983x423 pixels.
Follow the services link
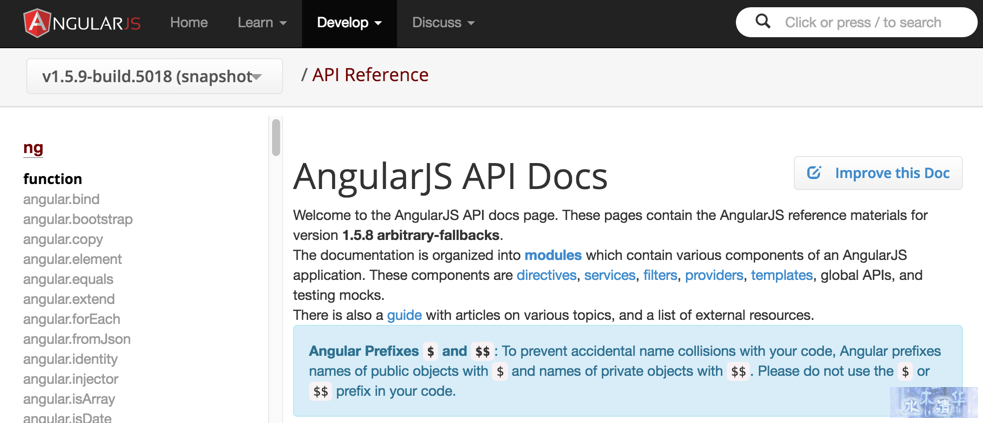click(x=609, y=276)
